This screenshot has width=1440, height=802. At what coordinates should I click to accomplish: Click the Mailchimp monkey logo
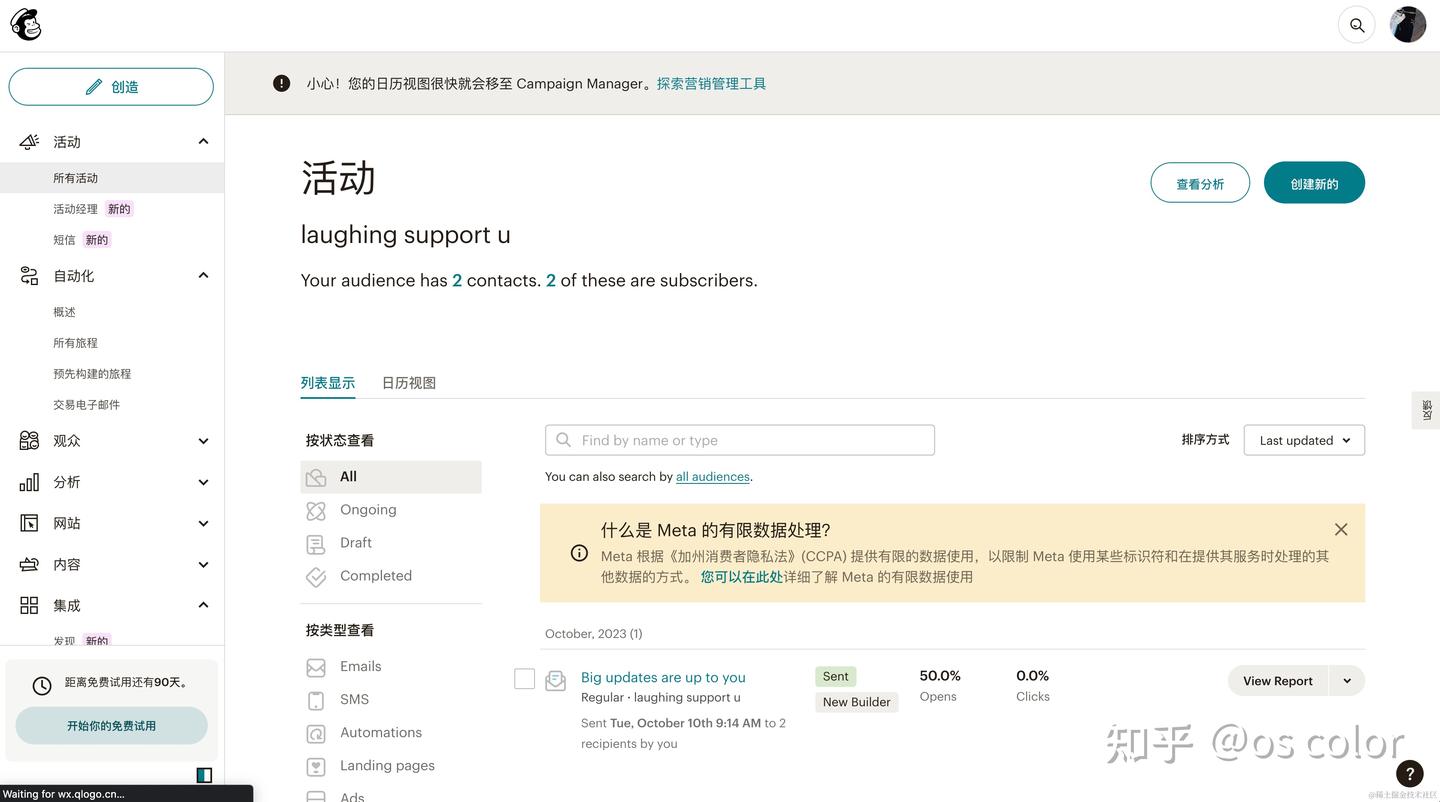(x=26, y=25)
